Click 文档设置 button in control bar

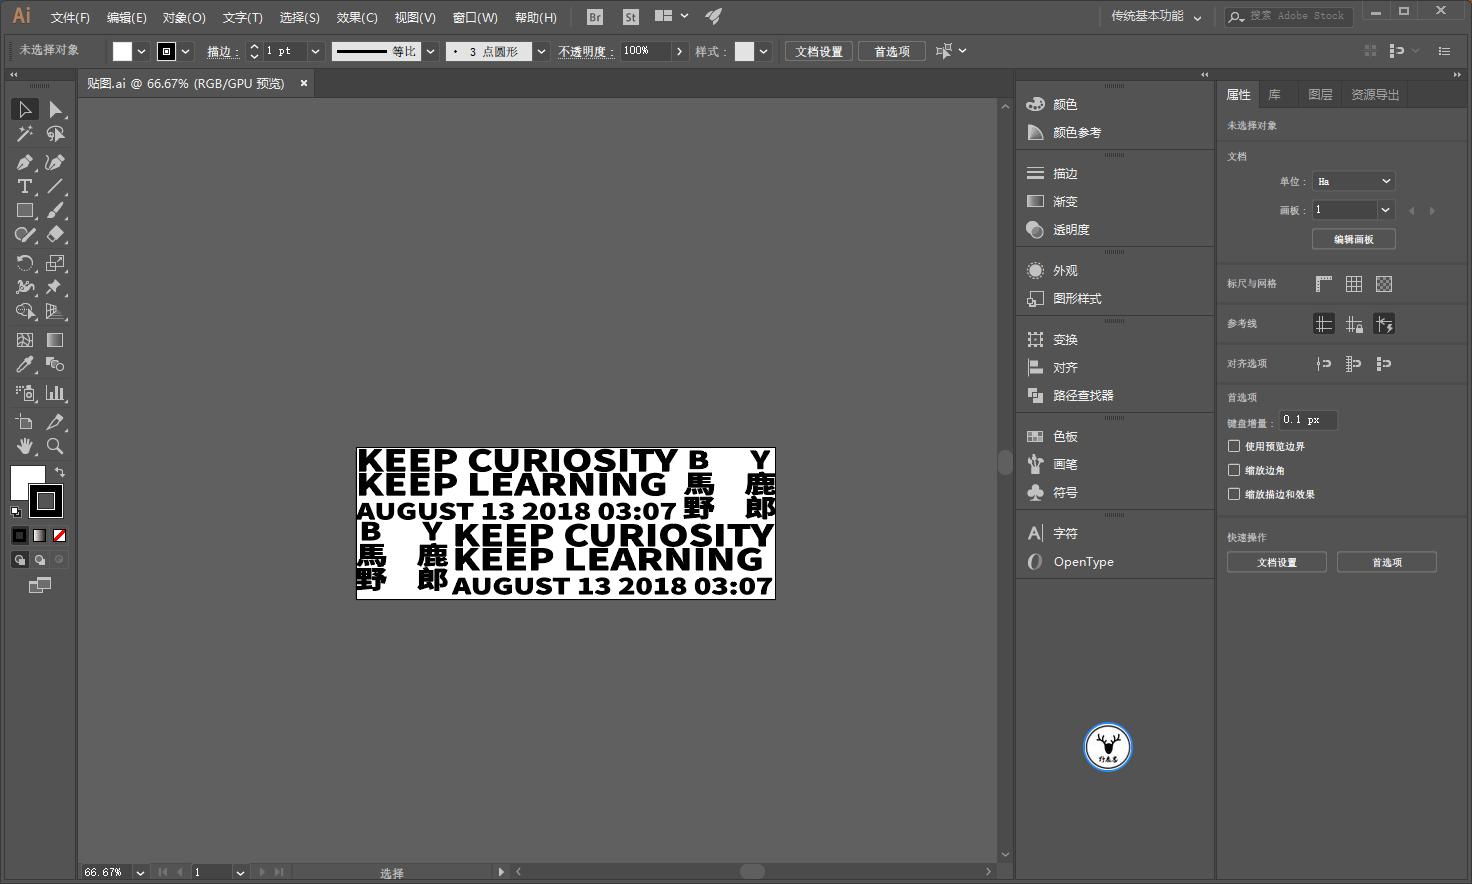819,51
